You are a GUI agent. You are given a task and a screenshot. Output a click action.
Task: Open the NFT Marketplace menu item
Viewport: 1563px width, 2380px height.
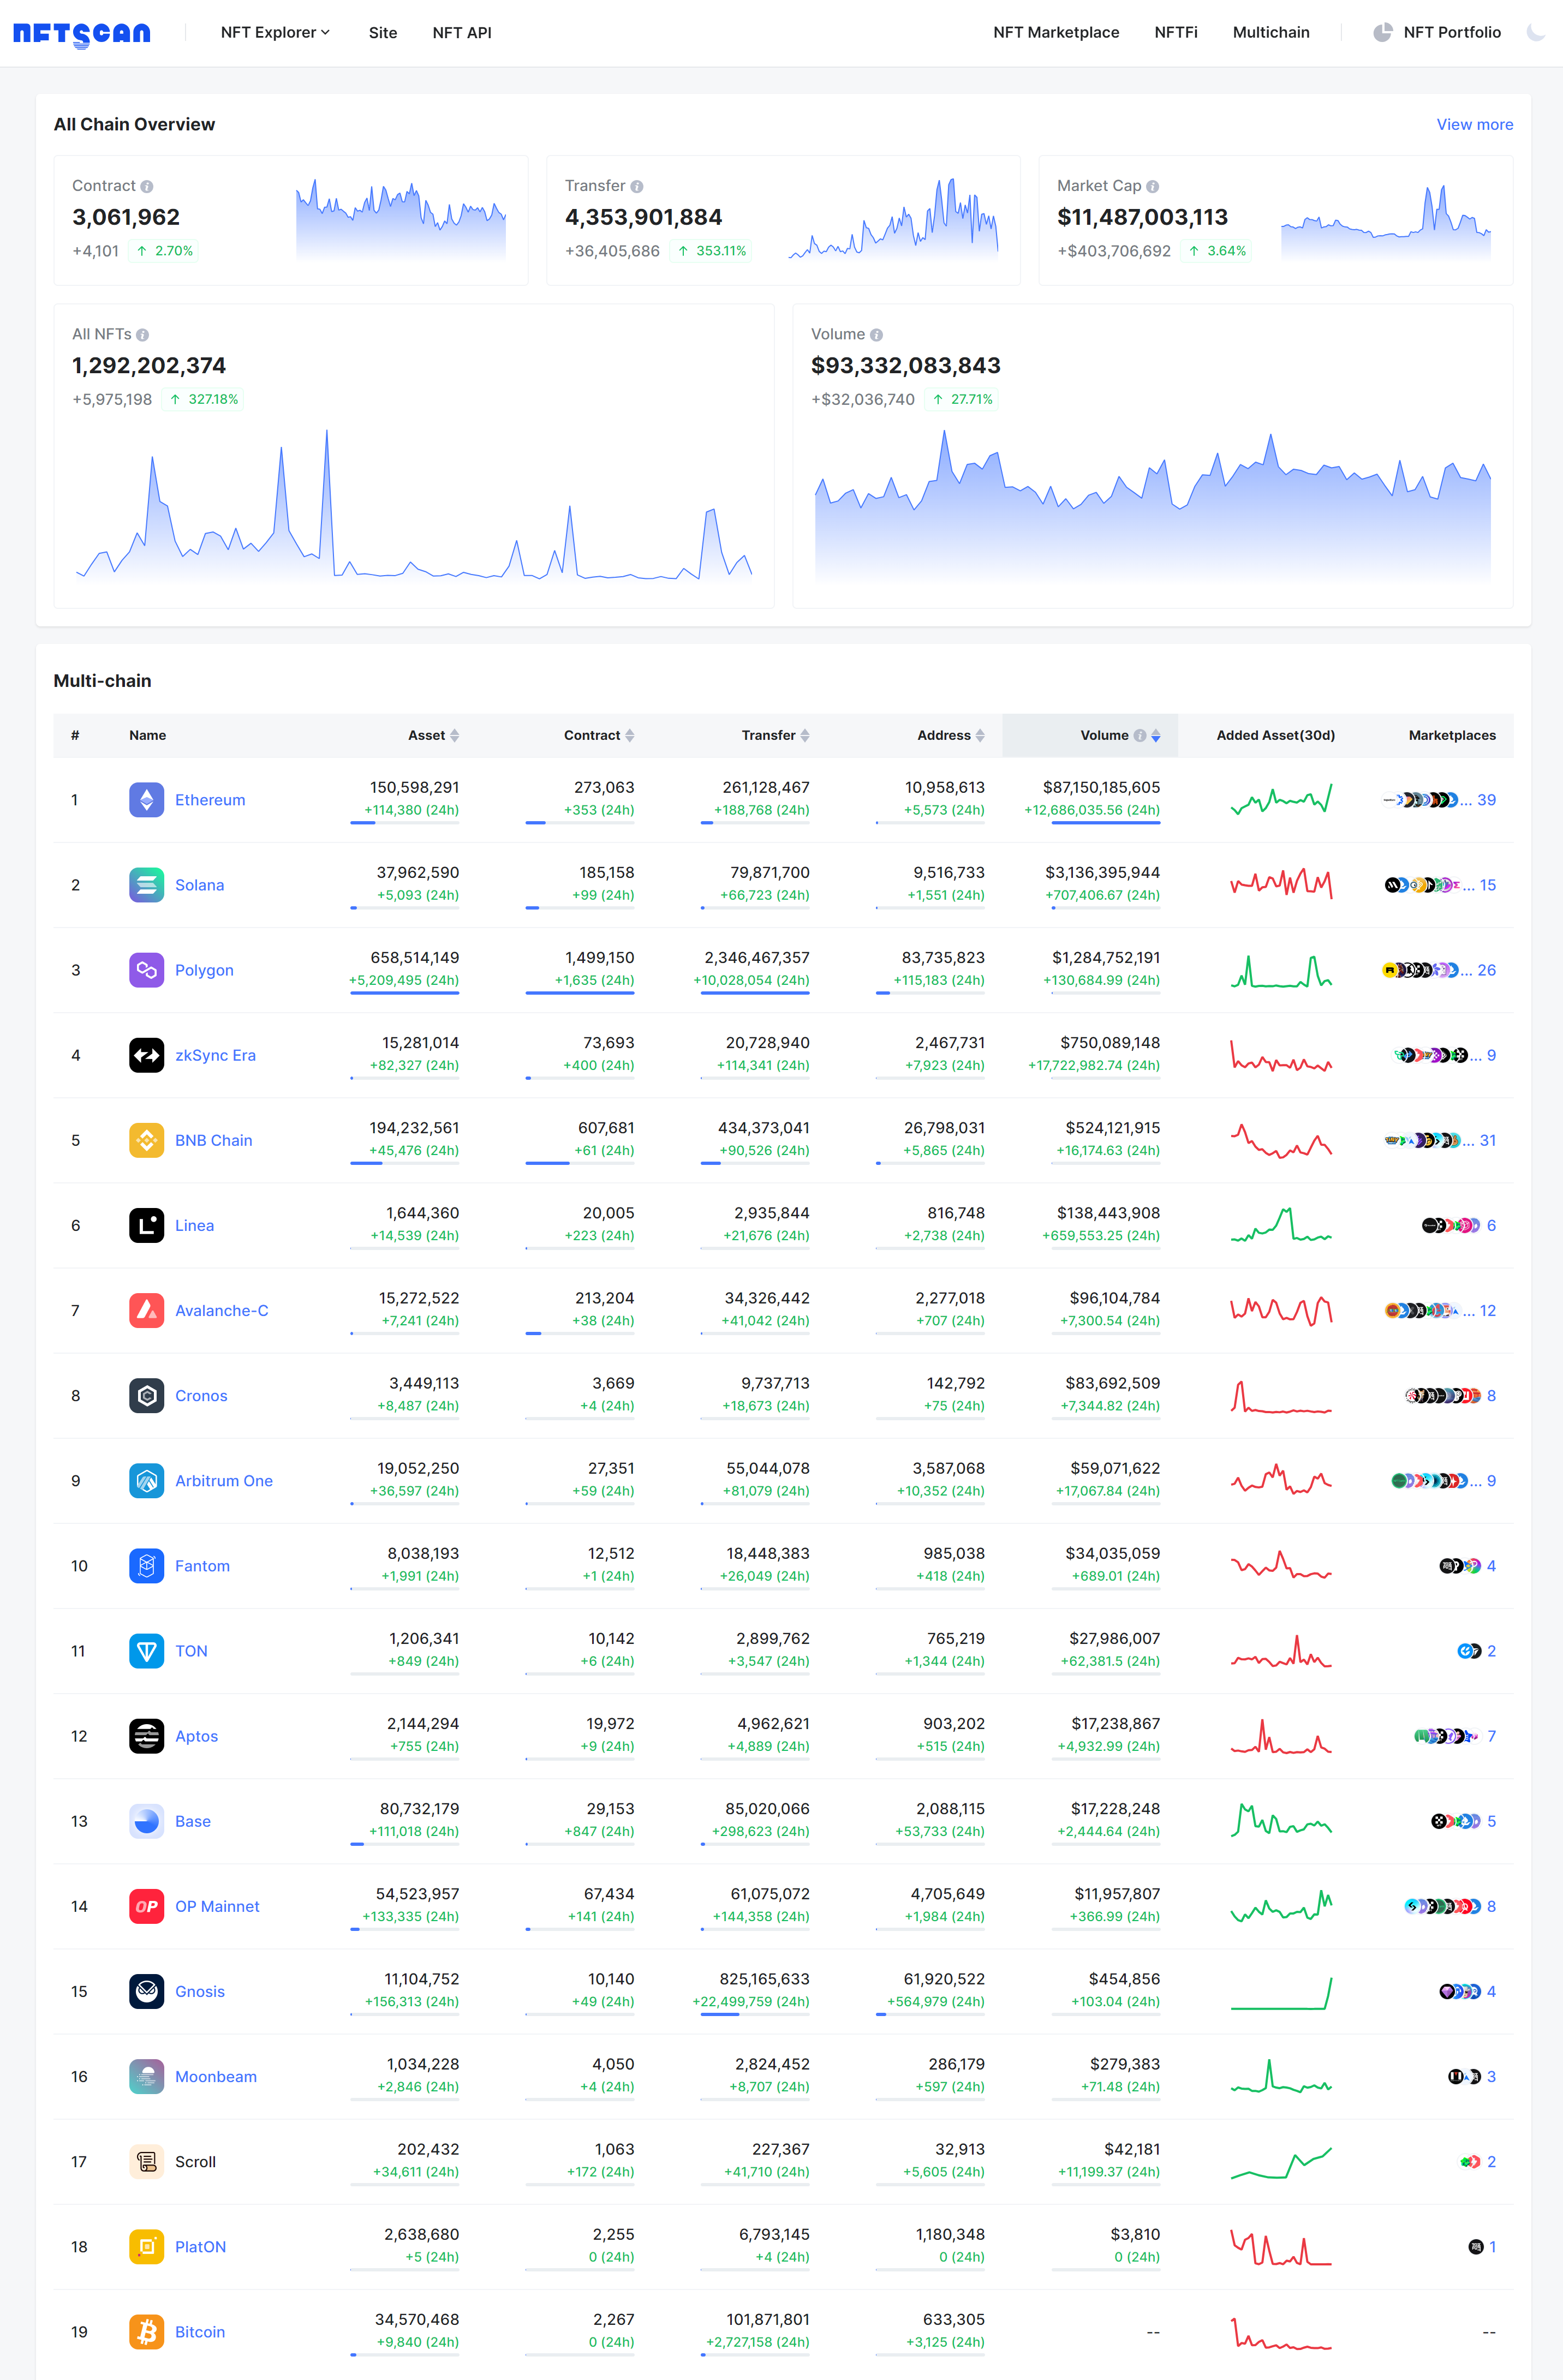coord(1056,32)
